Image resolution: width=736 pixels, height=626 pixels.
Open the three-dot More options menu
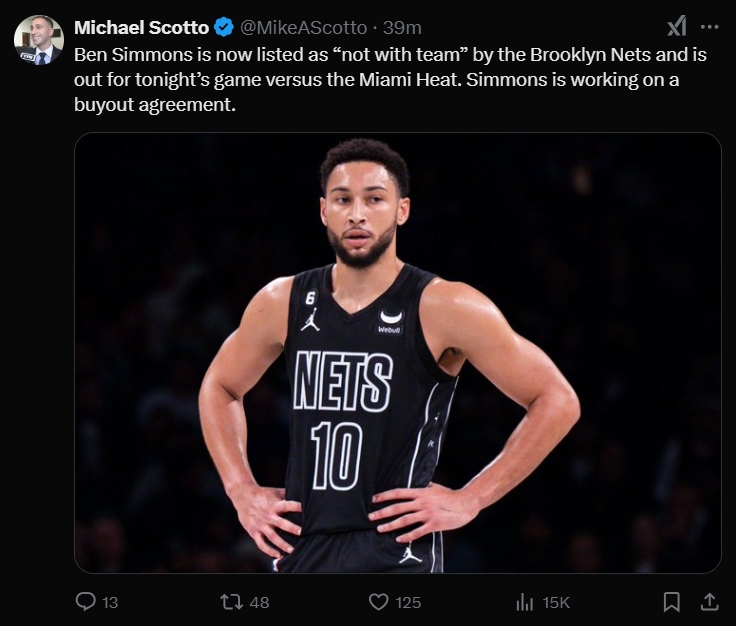[710, 27]
